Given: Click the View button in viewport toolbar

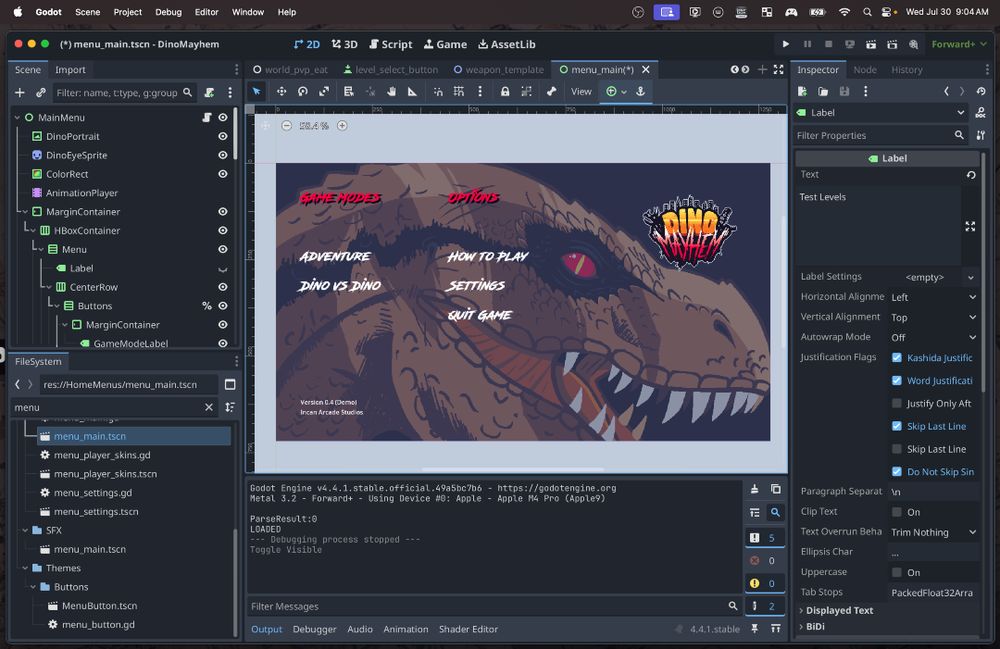Looking at the screenshot, I should (581, 91).
